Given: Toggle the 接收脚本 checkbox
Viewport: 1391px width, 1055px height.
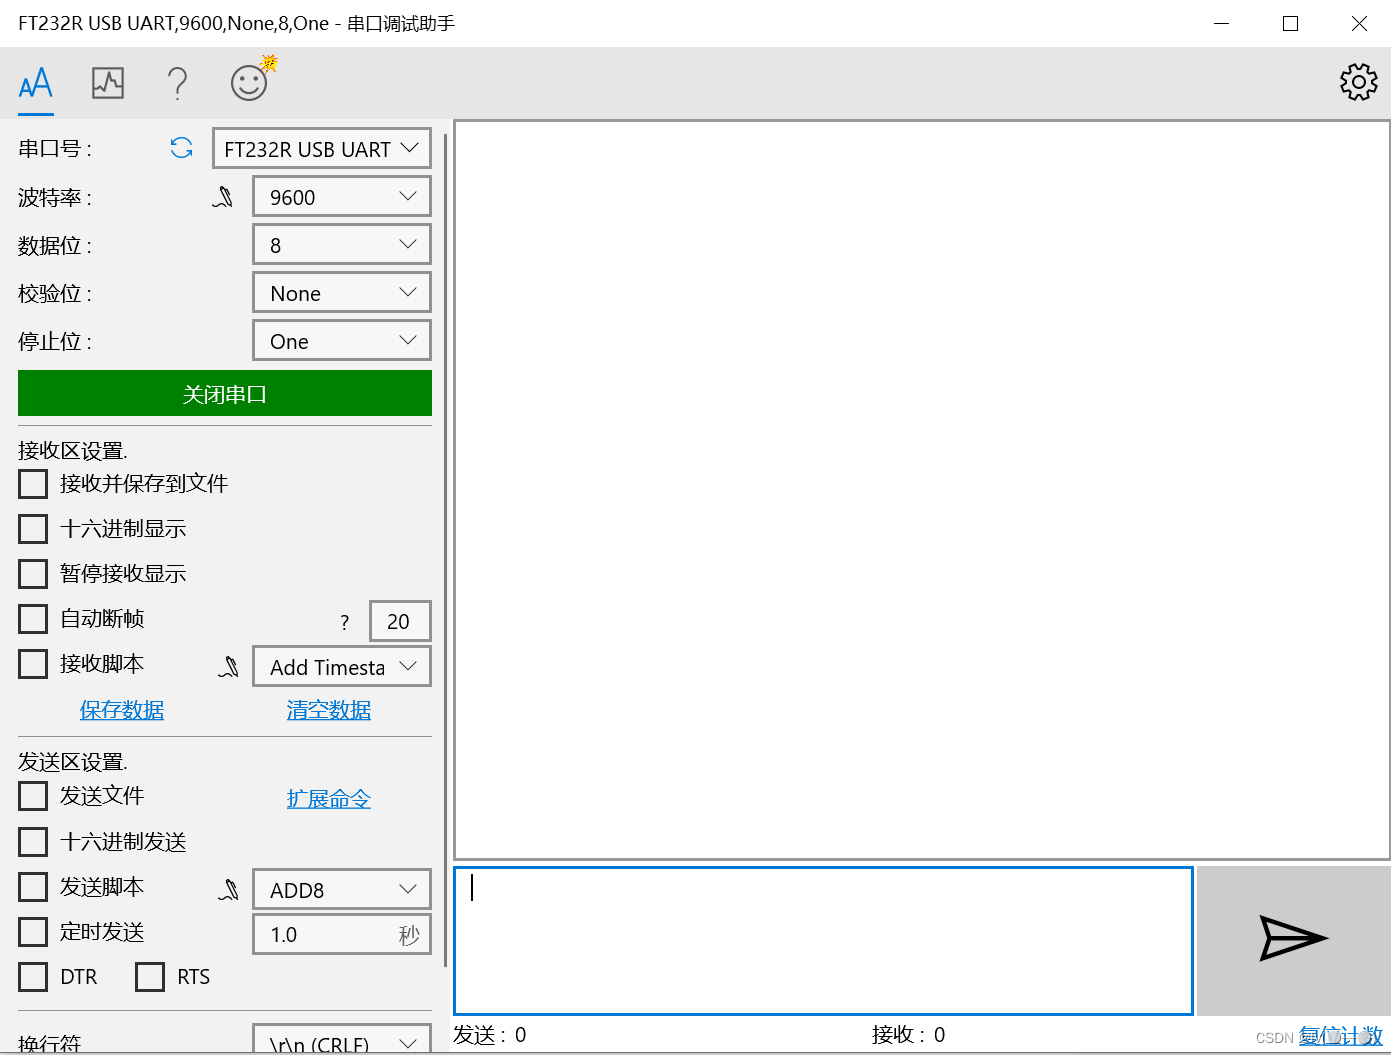Looking at the screenshot, I should click(33, 664).
